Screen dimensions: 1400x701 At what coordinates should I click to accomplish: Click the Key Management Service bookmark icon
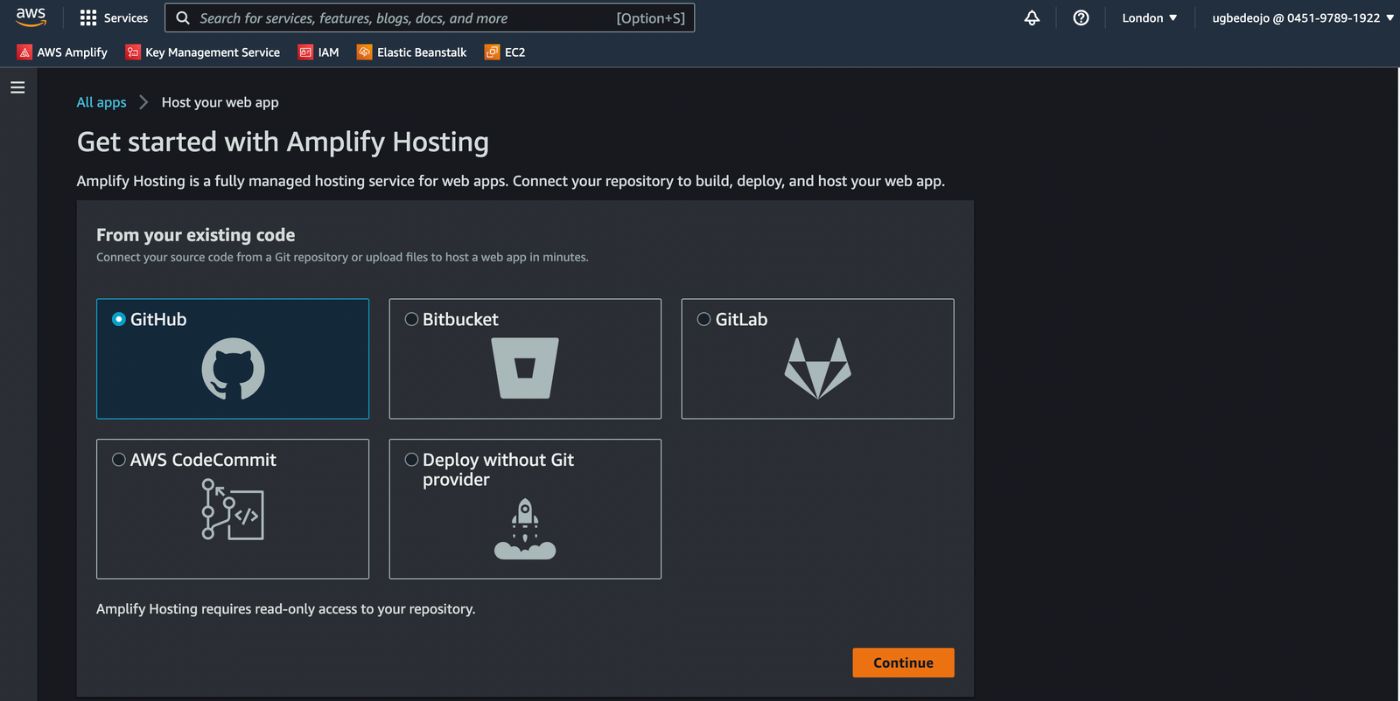(x=133, y=52)
